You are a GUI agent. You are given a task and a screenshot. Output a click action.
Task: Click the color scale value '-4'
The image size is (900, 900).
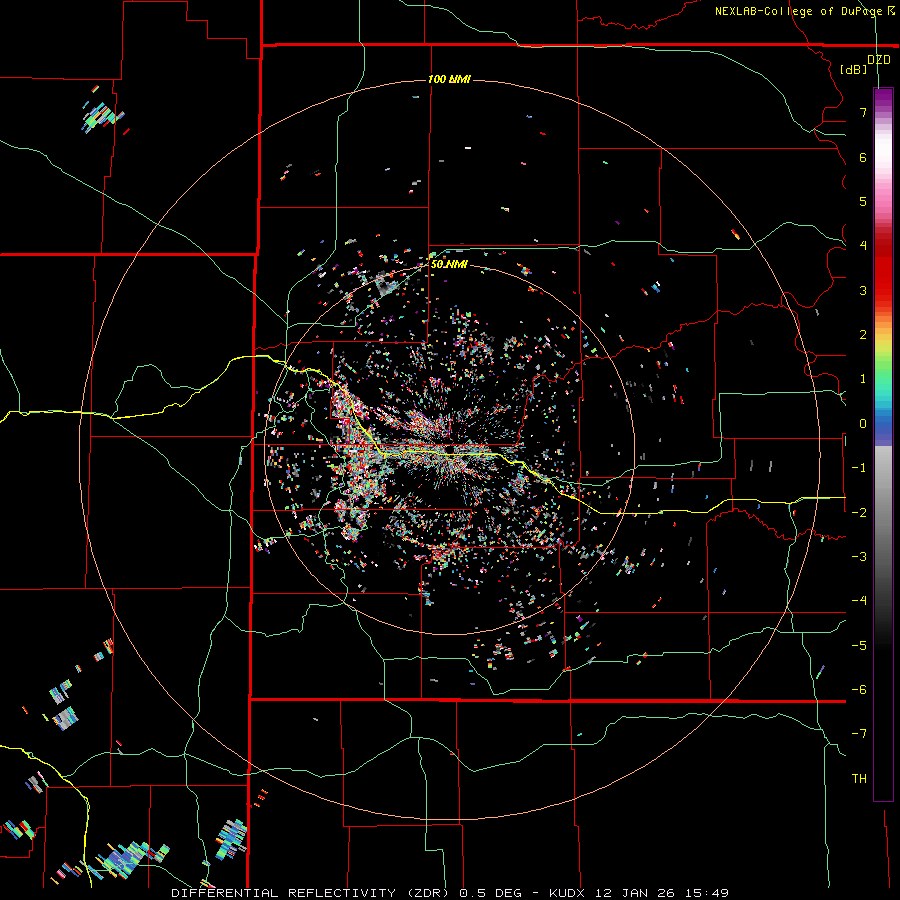pos(859,601)
